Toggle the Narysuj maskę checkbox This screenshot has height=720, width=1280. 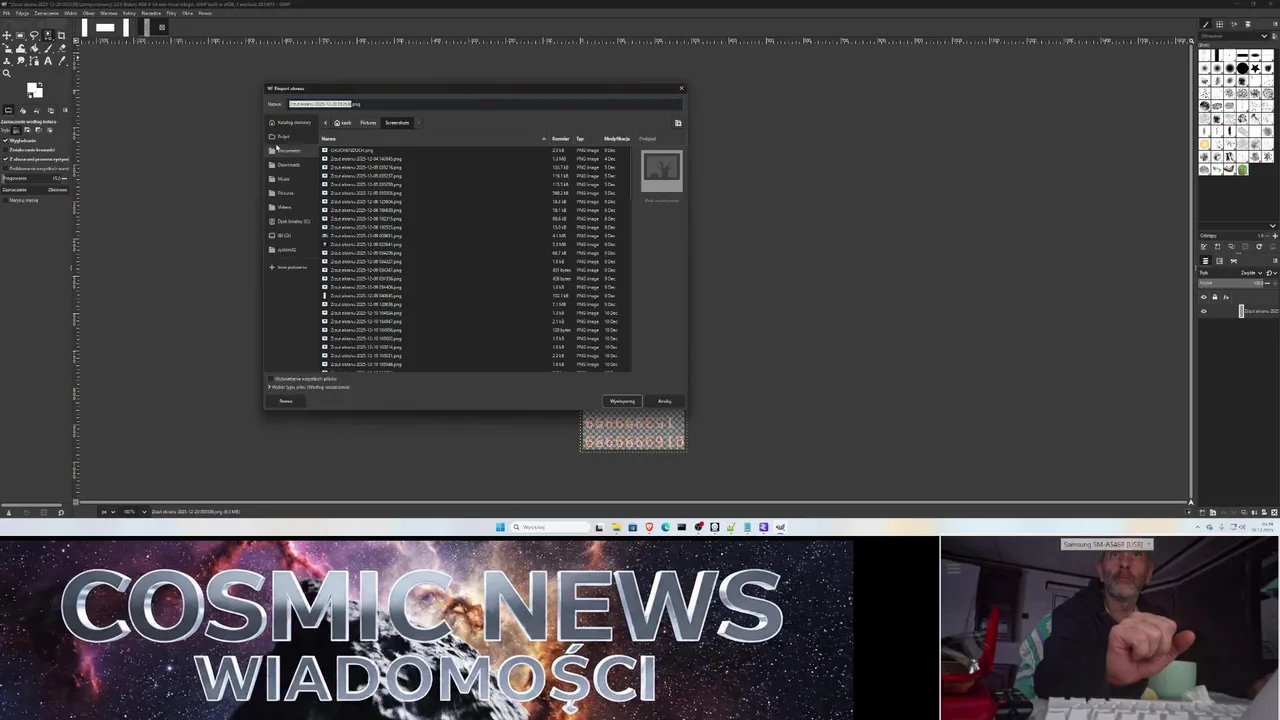[x=6, y=200]
